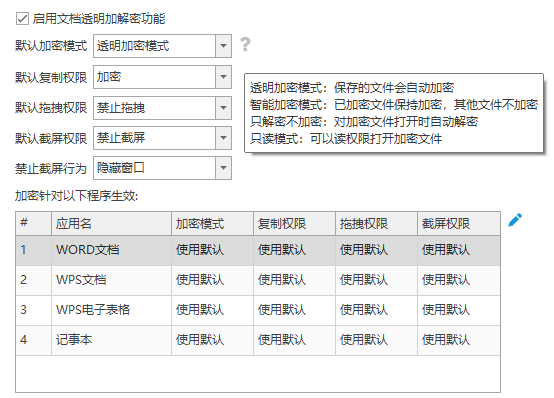Viewport: 554px width, 398px height.
Task: Select the WPS文档 row
Action: pyautogui.click(x=258, y=280)
